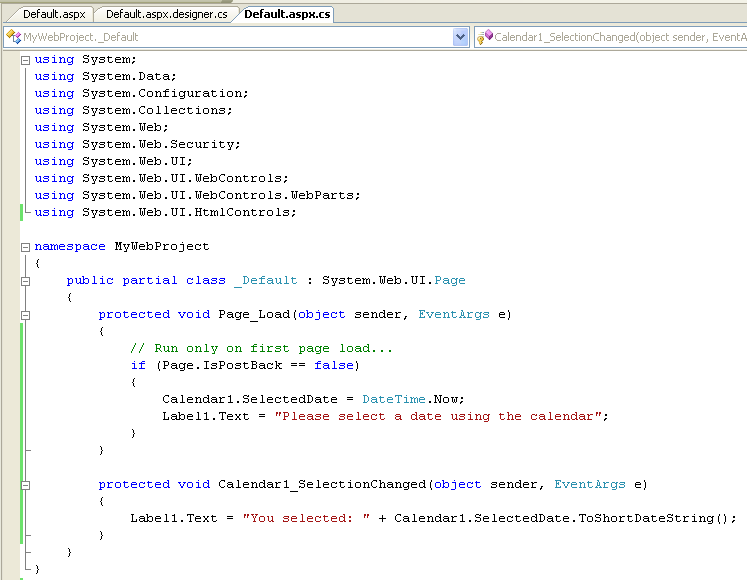Collapse the MyWebProject namespace block
This screenshot has height=580, width=747.
tap(25, 246)
